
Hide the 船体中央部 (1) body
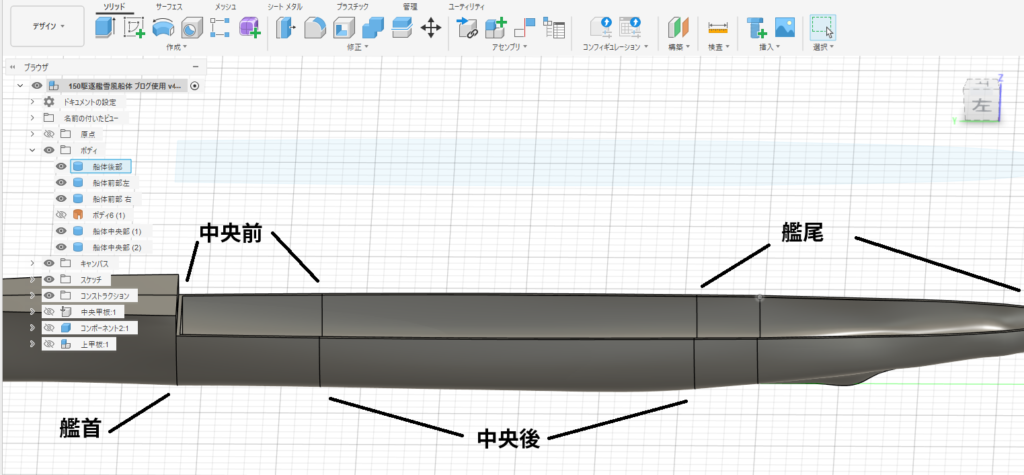tap(62, 231)
